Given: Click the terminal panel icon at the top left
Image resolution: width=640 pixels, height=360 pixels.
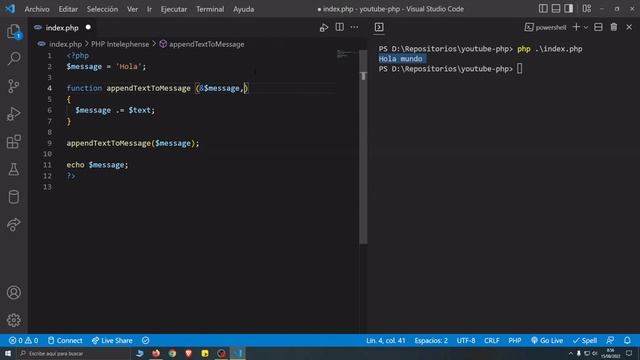Looking at the screenshot, I should (379, 27).
